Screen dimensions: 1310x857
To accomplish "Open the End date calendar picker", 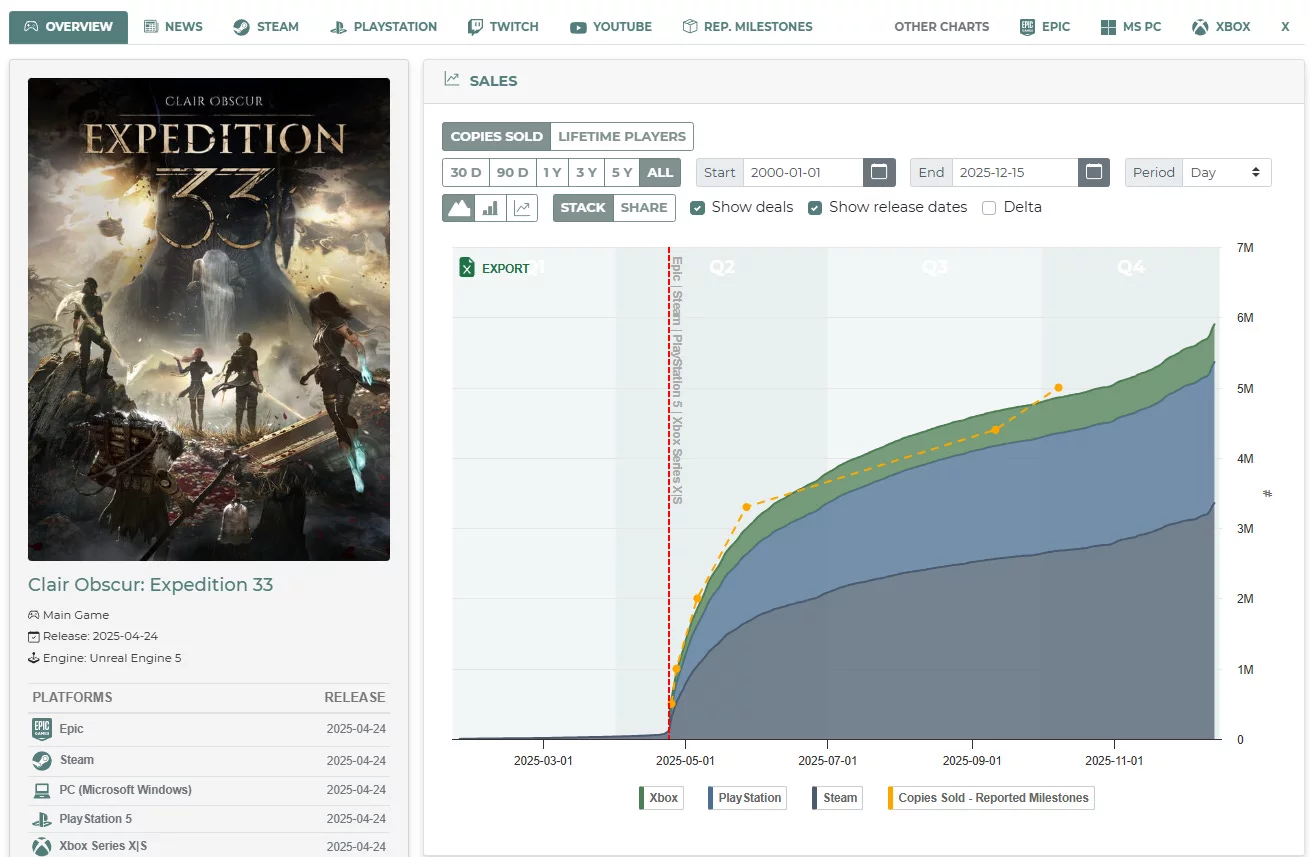I will 1094,172.
